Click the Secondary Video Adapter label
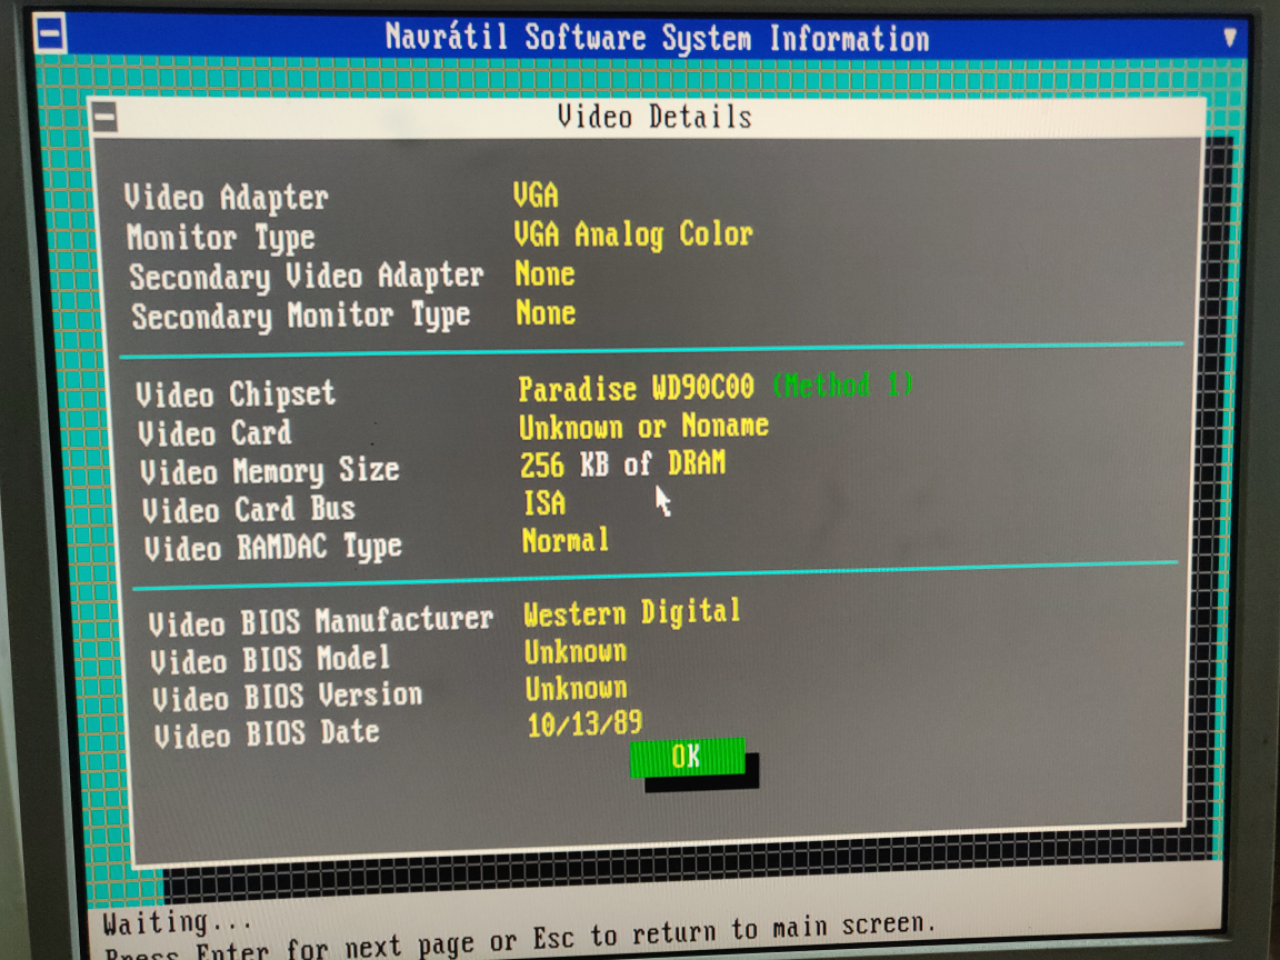The image size is (1280, 960). pos(306,276)
